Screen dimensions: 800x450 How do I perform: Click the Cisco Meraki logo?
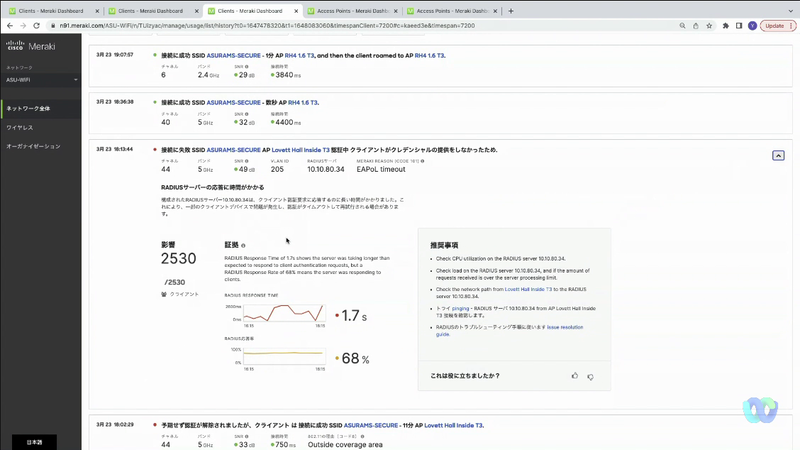point(31,46)
